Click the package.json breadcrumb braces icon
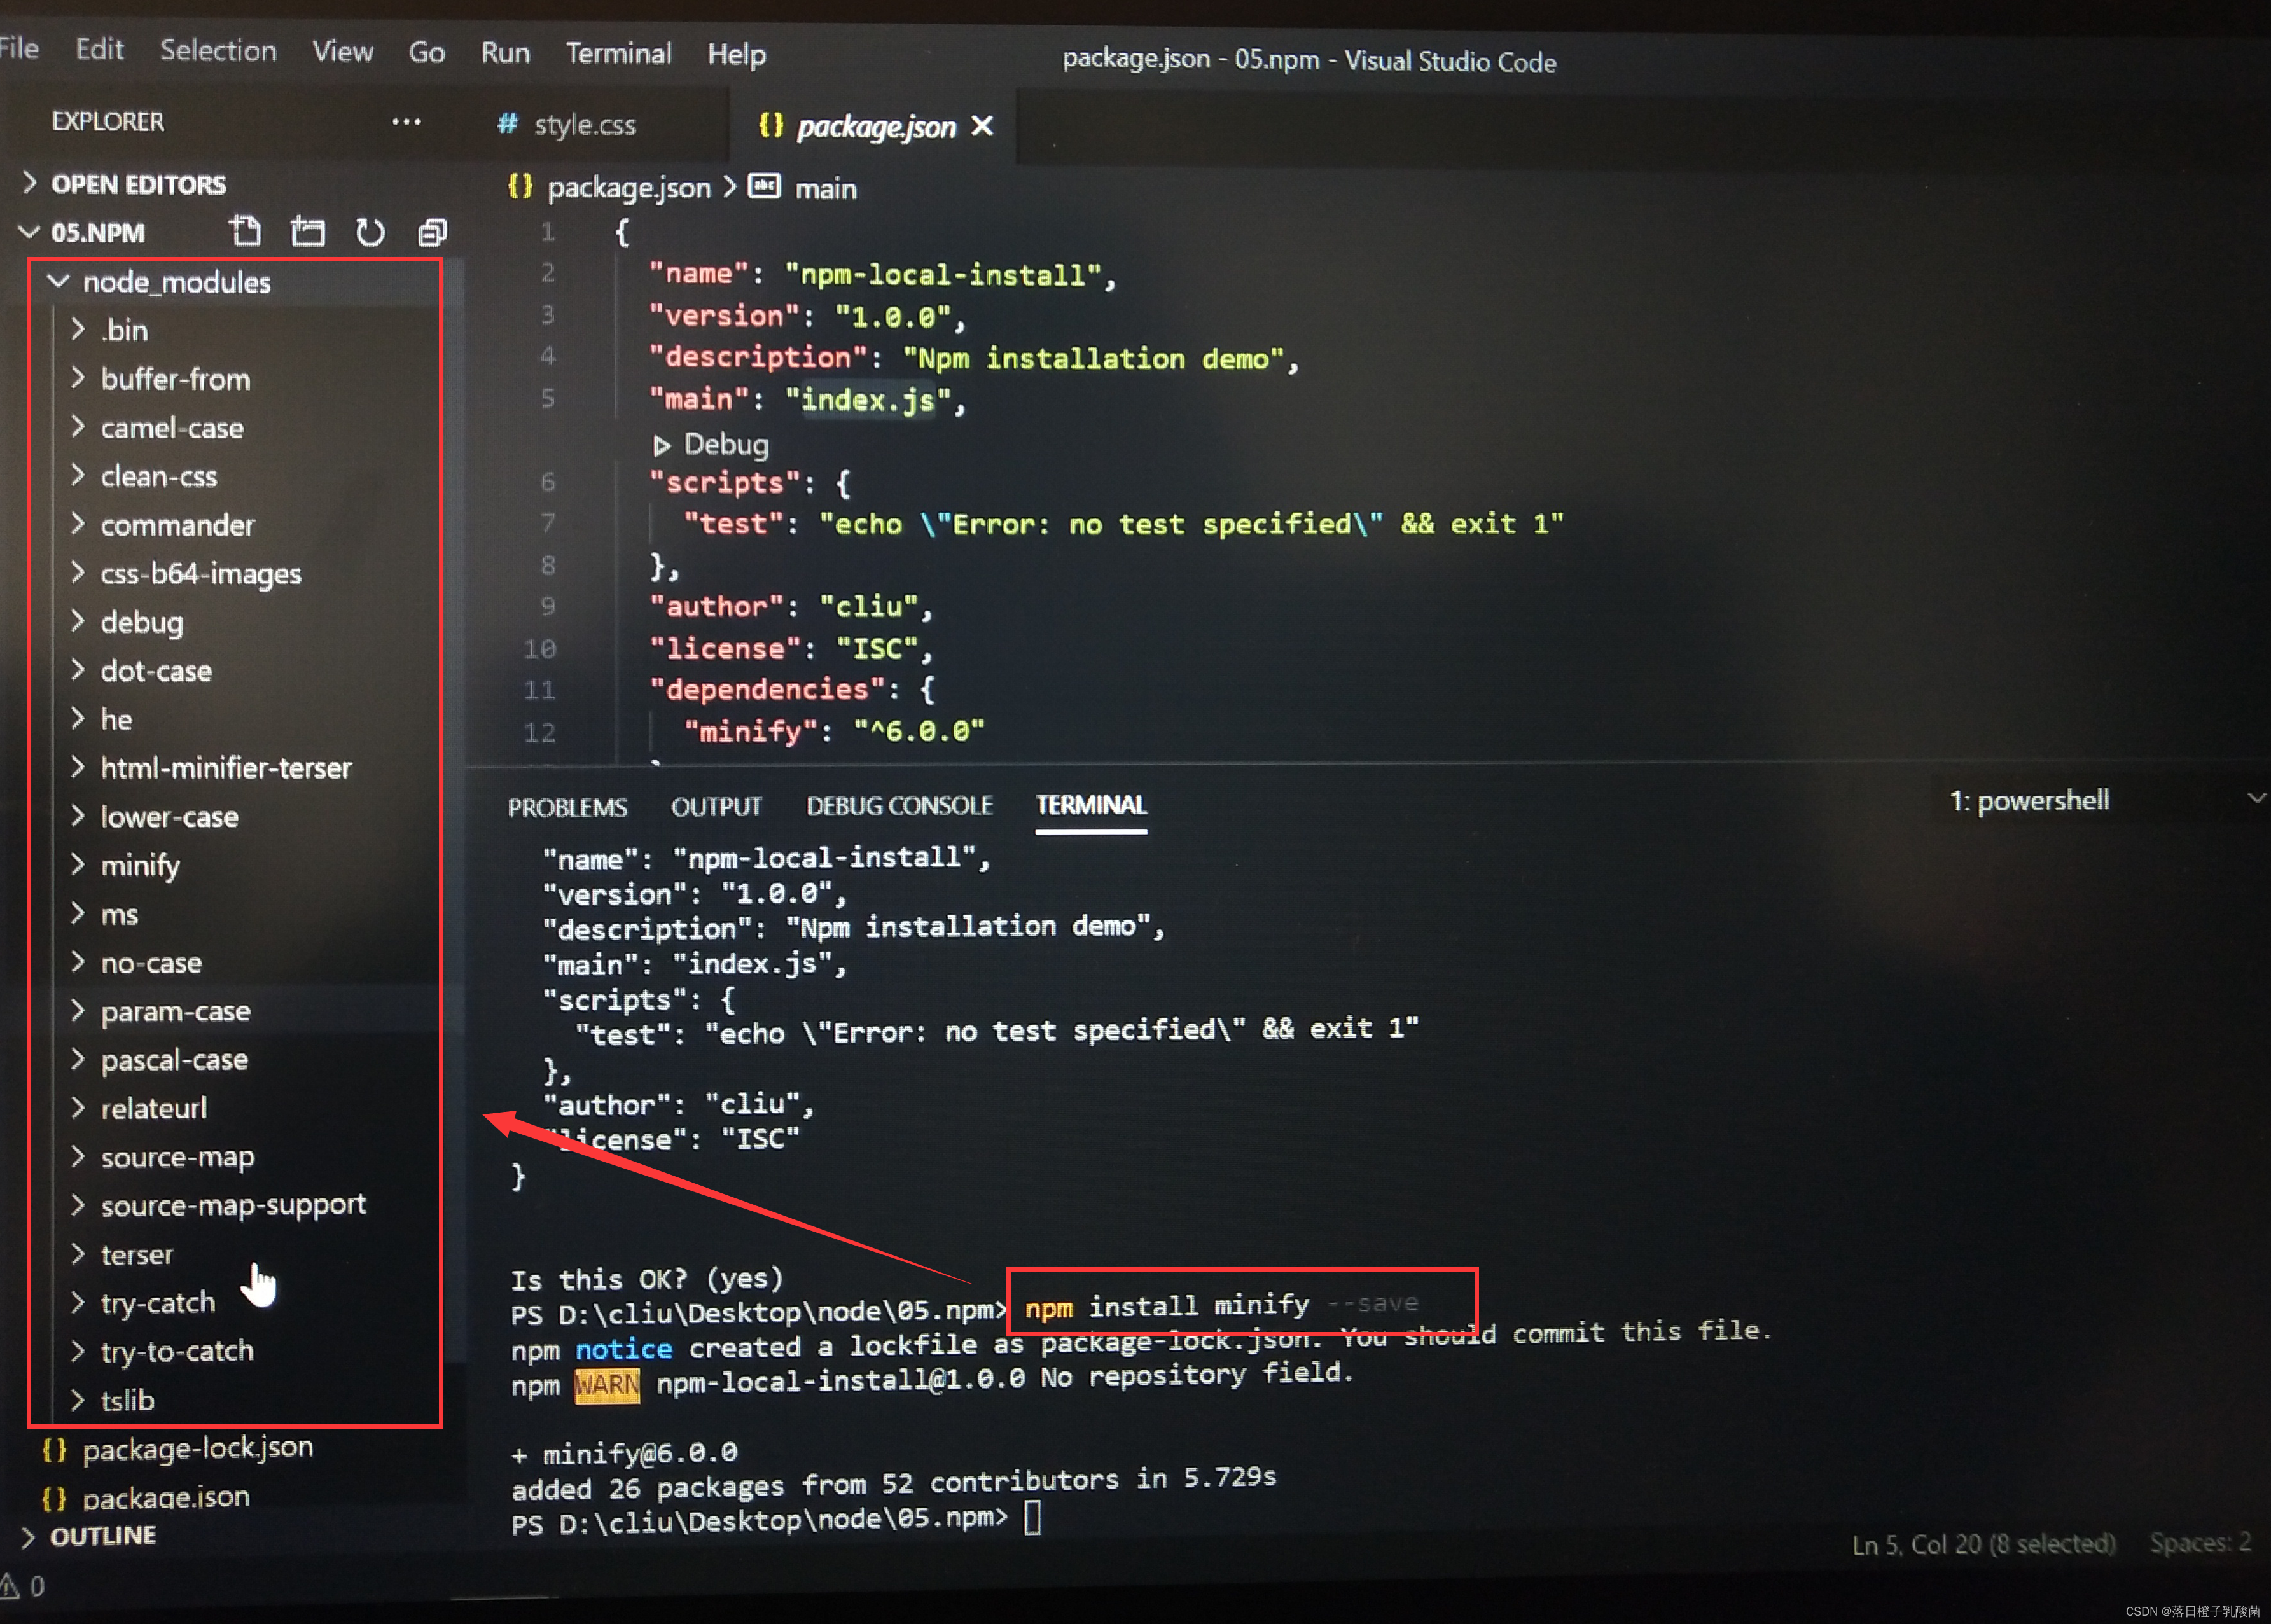 (520, 187)
